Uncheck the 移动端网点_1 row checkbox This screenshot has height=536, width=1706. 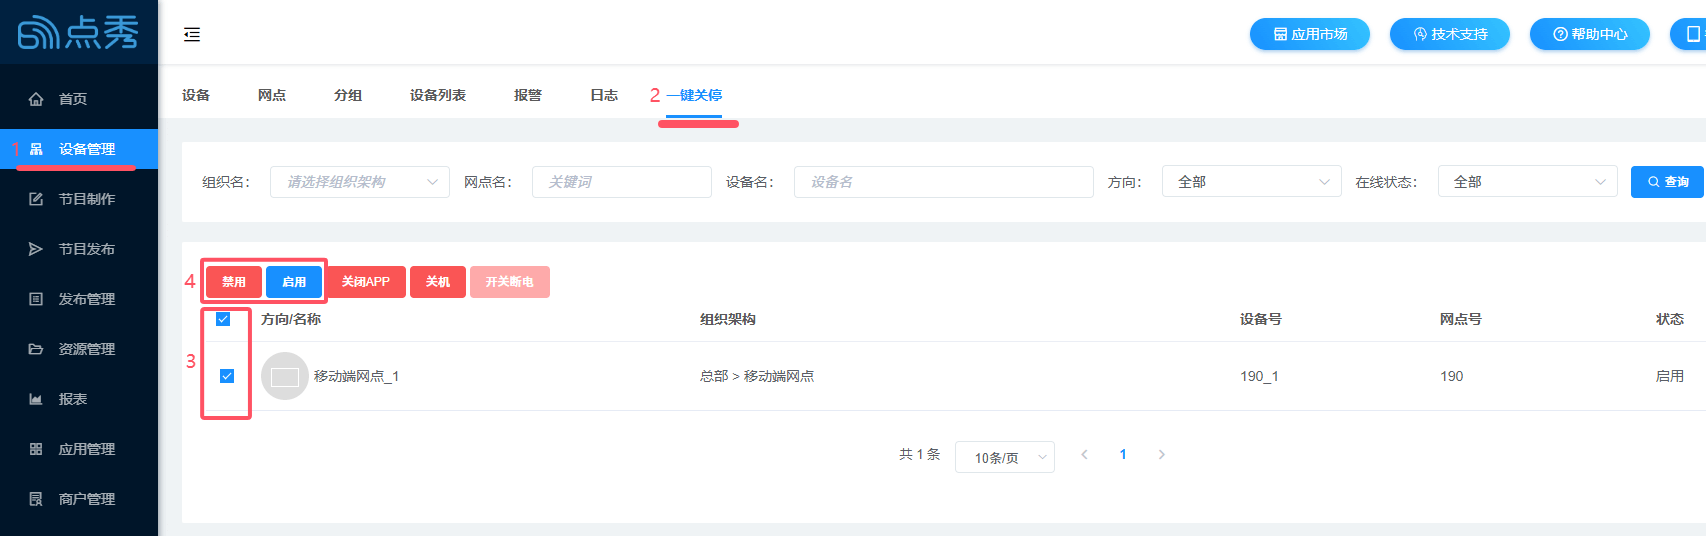[x=227, y=376]
